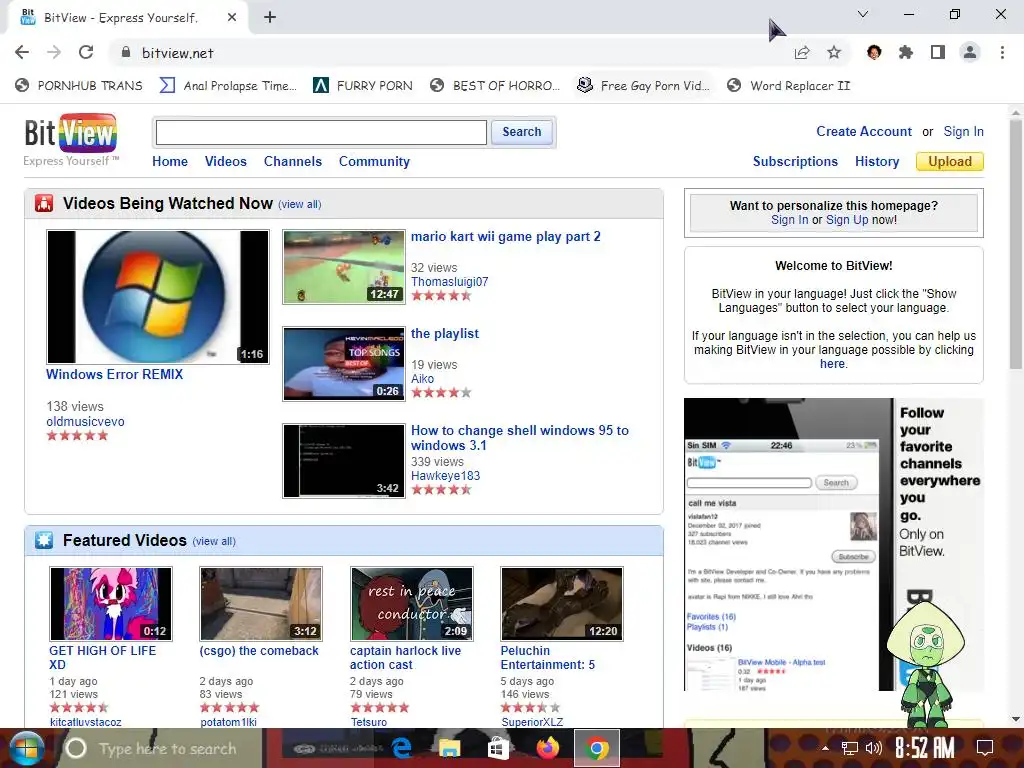Click uploader name Aiko
This screenshot has width=1024, height=768.
point(422,379)
